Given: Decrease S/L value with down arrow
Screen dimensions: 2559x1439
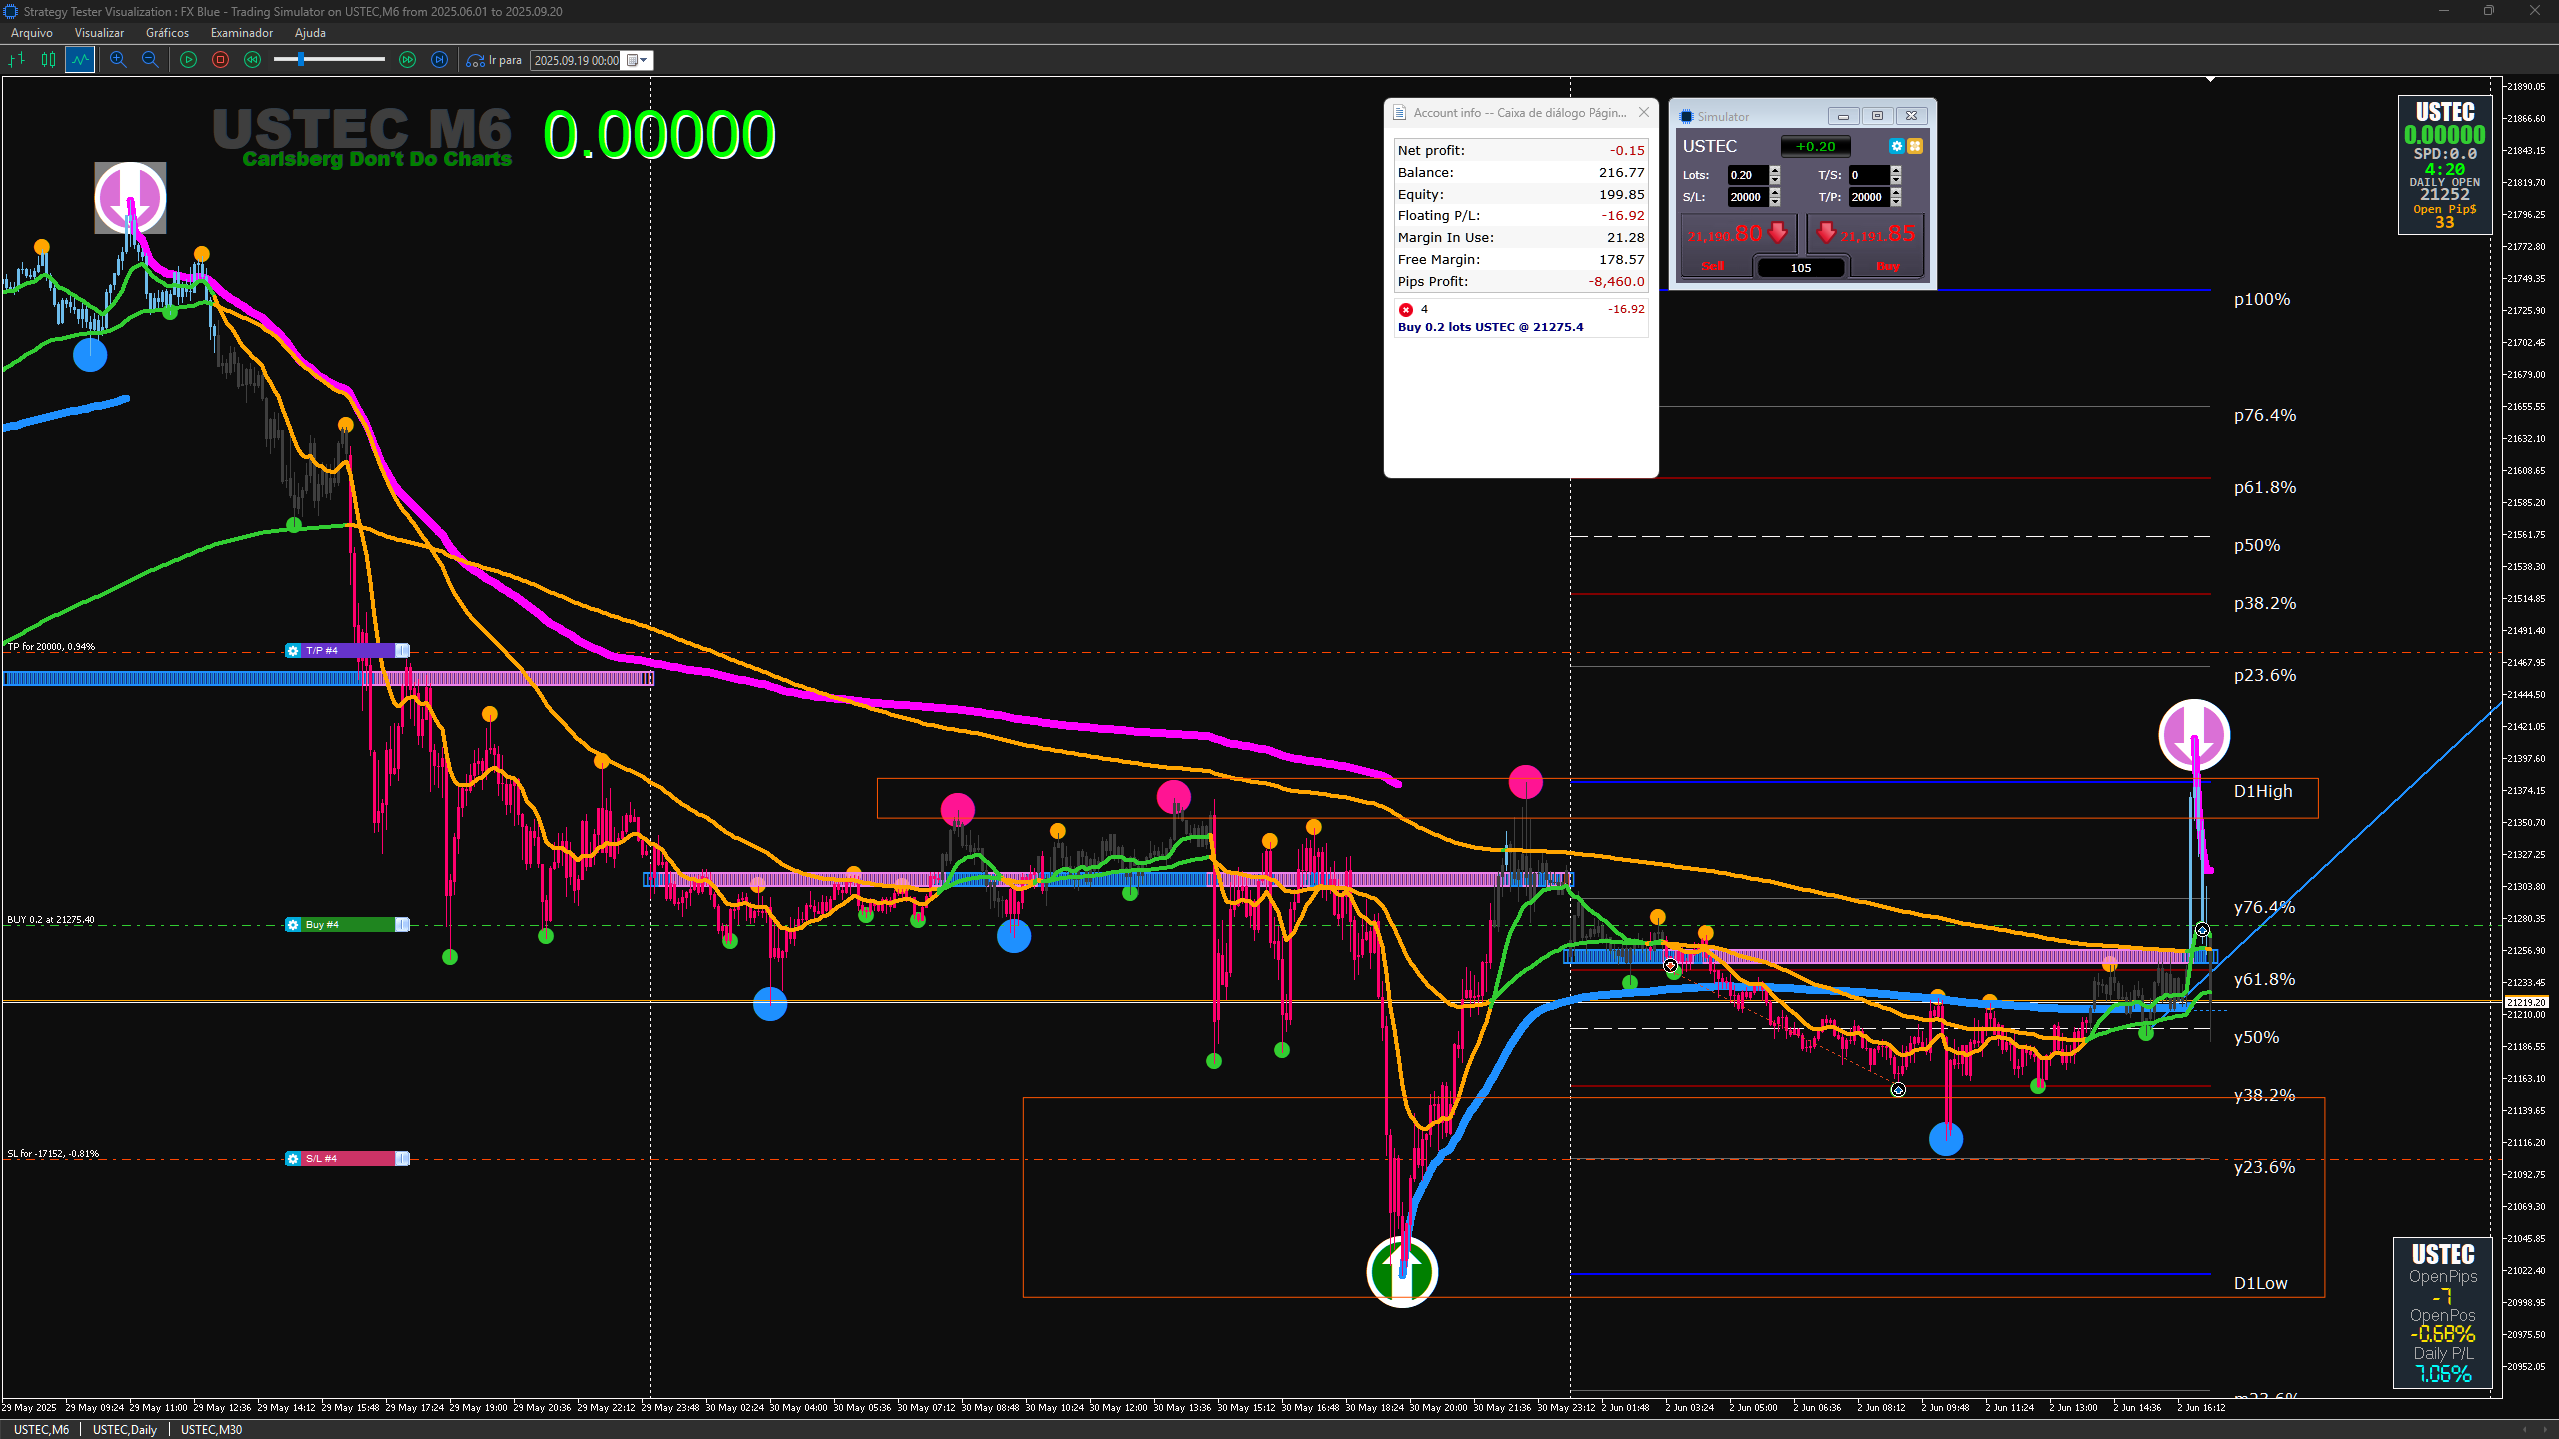Looking at the screenshot, I should click(x=1775, y=202).
